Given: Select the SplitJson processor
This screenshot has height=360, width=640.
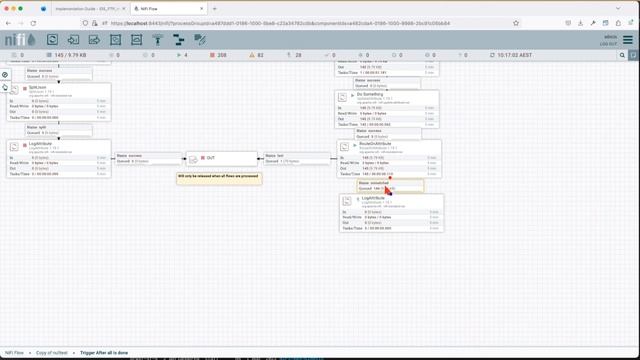Looking at the screenshot, I should coord(59,102).
